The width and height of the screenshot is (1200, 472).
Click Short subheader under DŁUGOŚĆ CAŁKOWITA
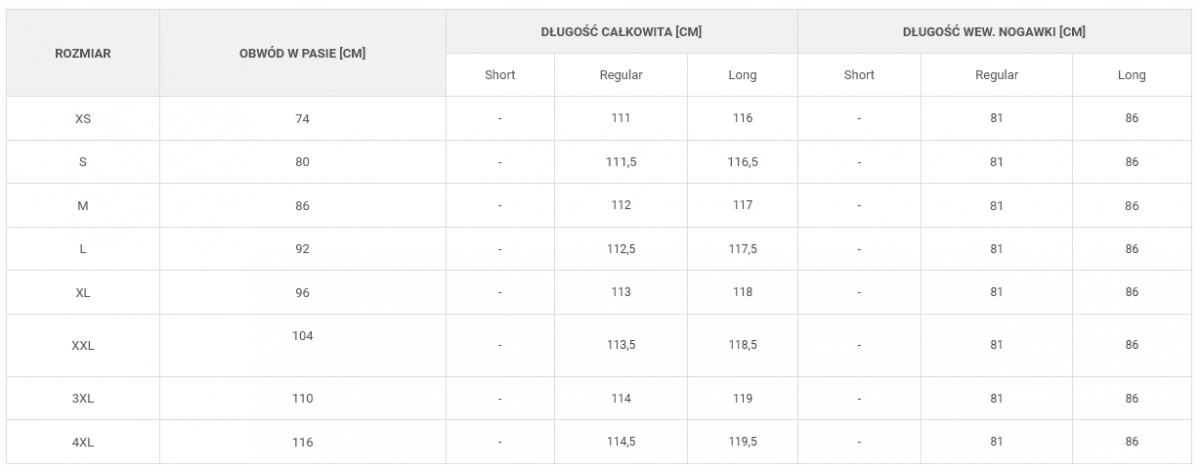[x=499, y=75]
